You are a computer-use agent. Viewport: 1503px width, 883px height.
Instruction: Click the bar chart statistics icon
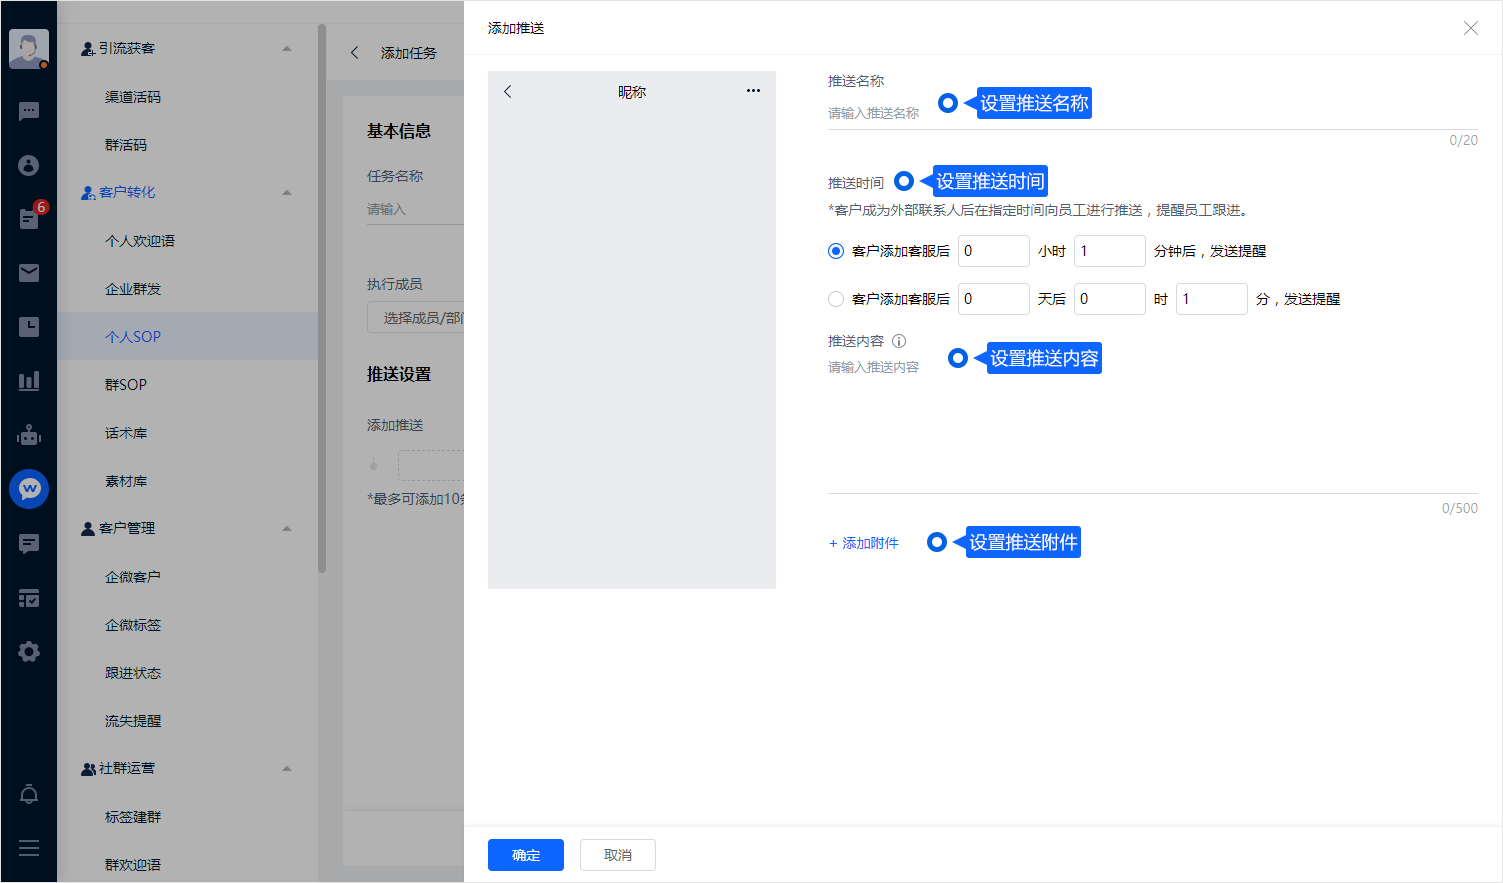coord(29,381)
